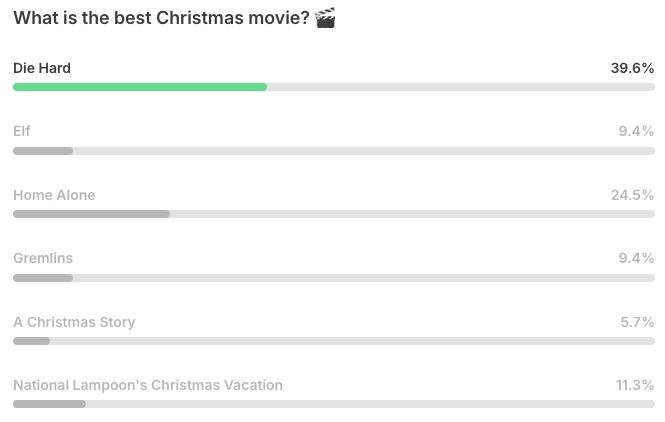
Task: Click Elf's 9.4% percentage
Action: (x=636, y=131)
